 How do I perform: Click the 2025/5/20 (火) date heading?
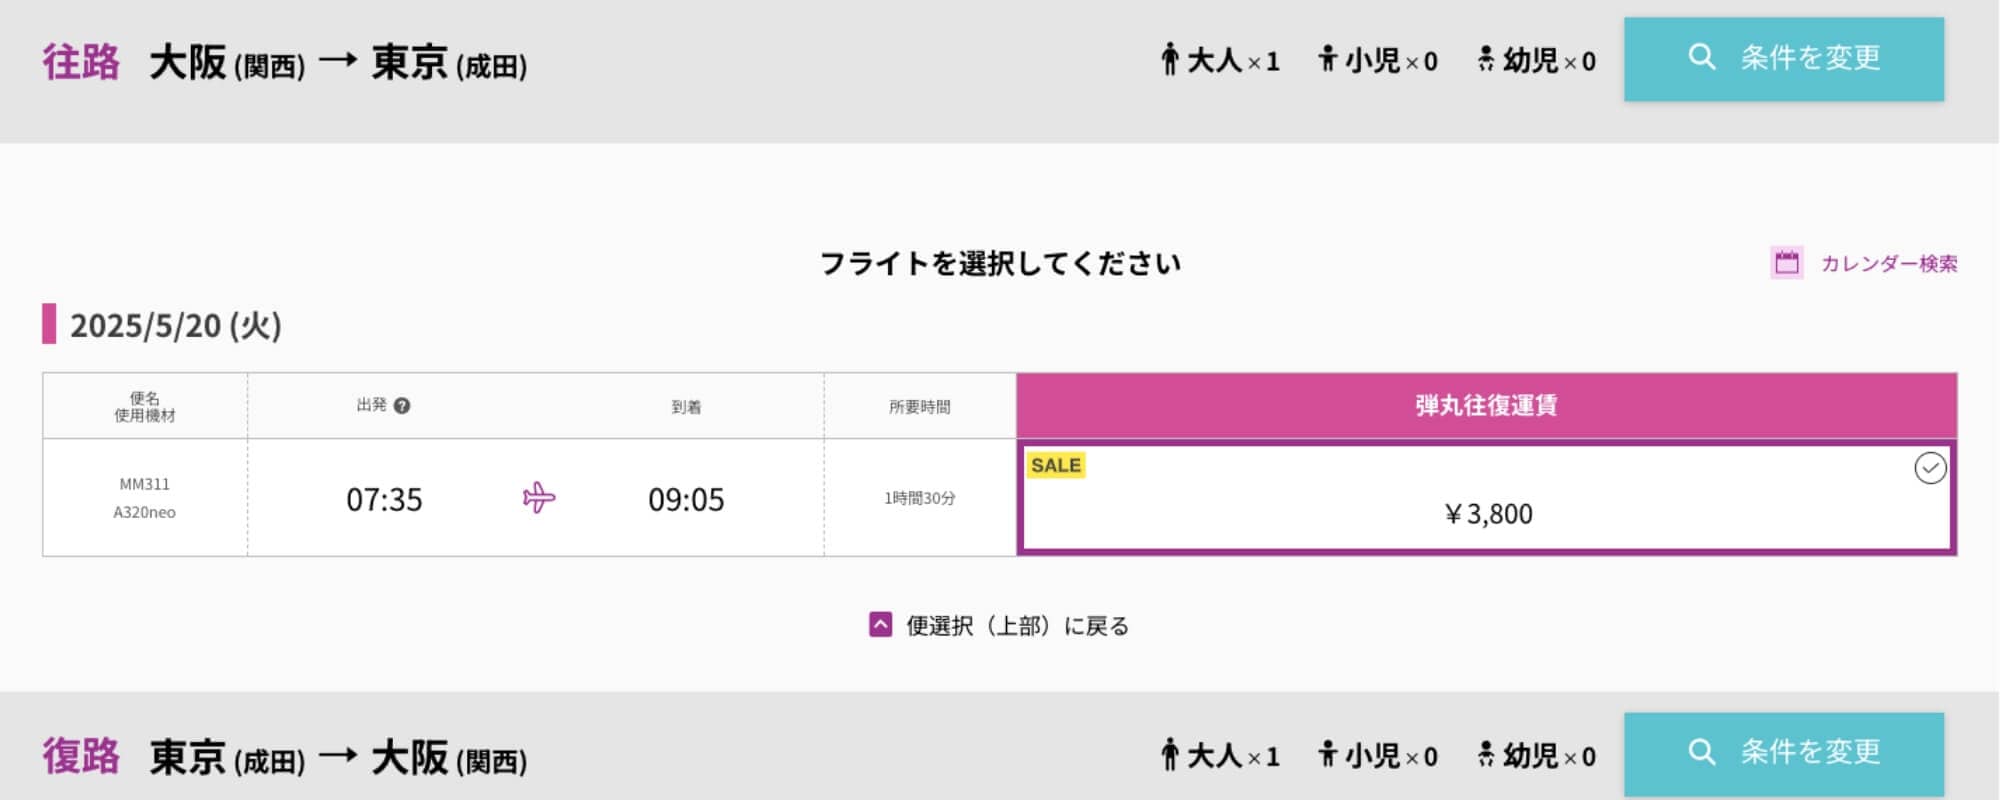pos(176,325)
